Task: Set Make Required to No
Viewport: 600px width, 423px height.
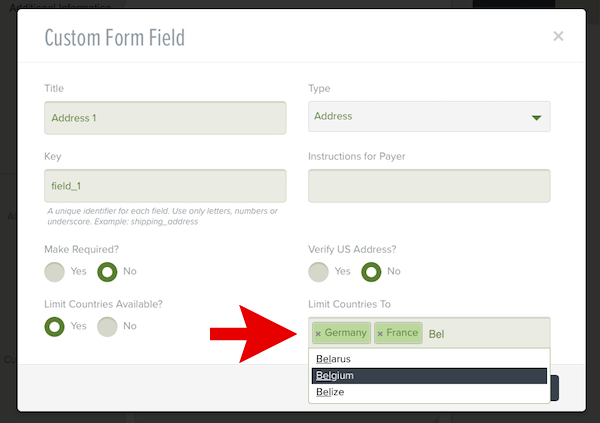Action: tap(108, 271)
